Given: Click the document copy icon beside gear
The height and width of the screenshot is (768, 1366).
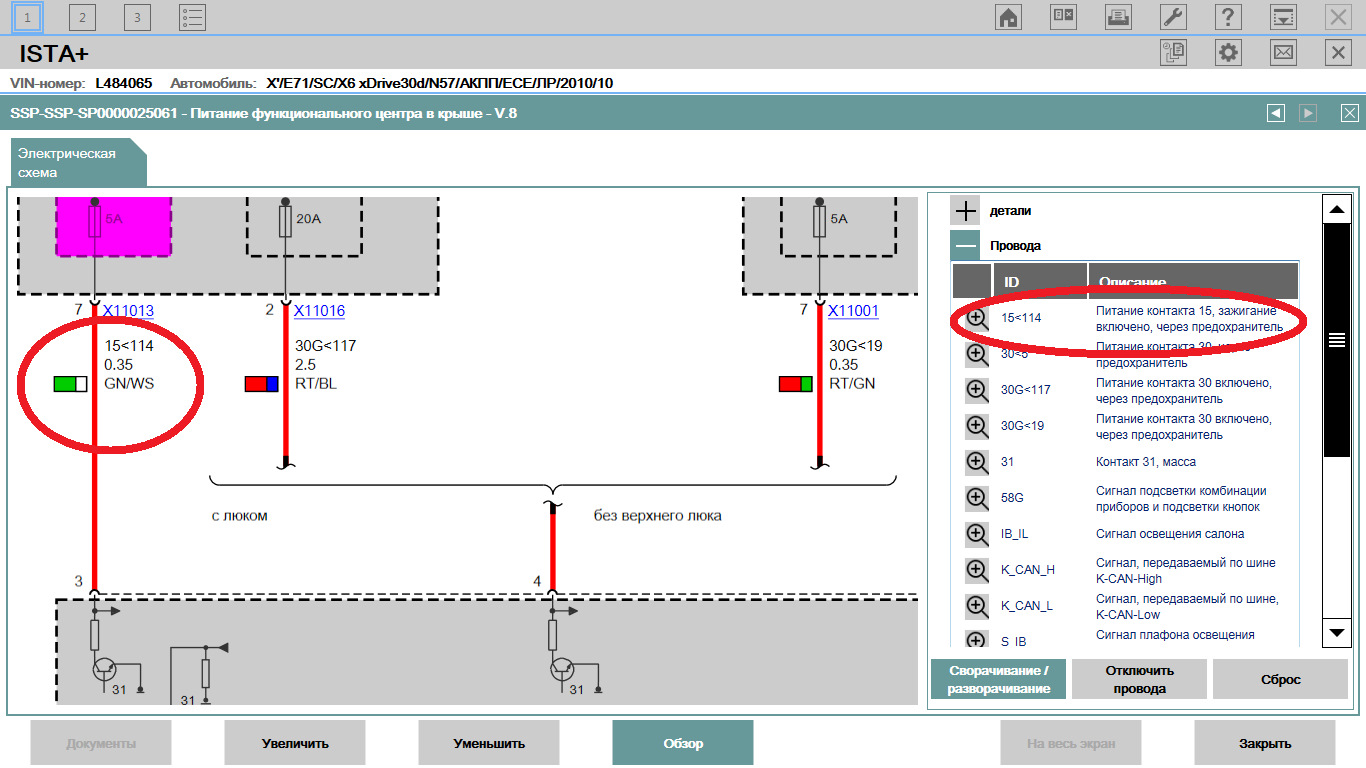Looking at the screenshot, I should click(1173, 53).
